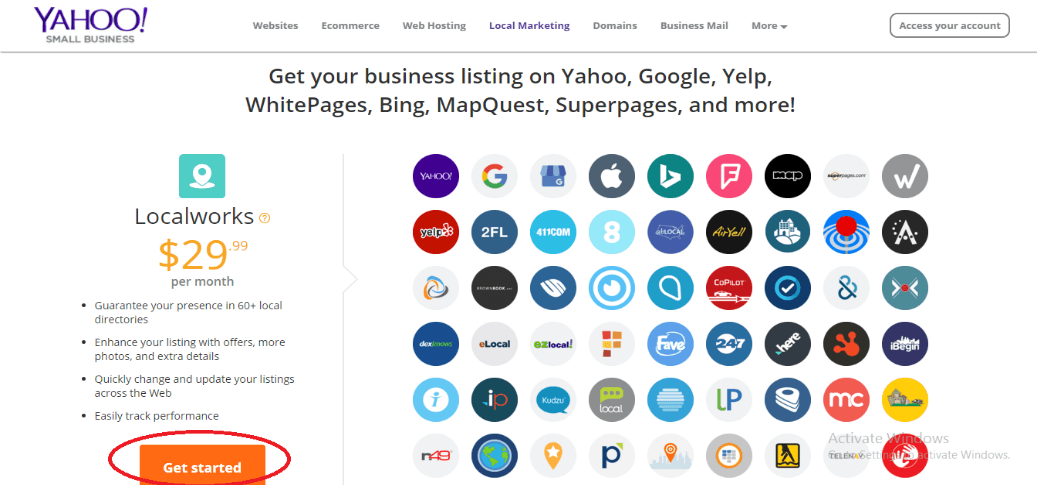
Task: Select the Google G logo icon
Action: (x=494, y=176)
